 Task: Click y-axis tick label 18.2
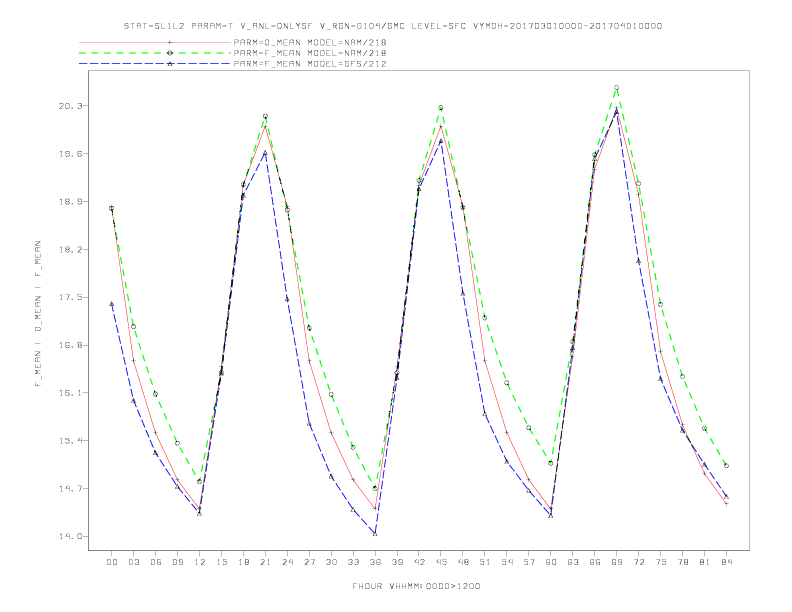click(x=70, y=249)
